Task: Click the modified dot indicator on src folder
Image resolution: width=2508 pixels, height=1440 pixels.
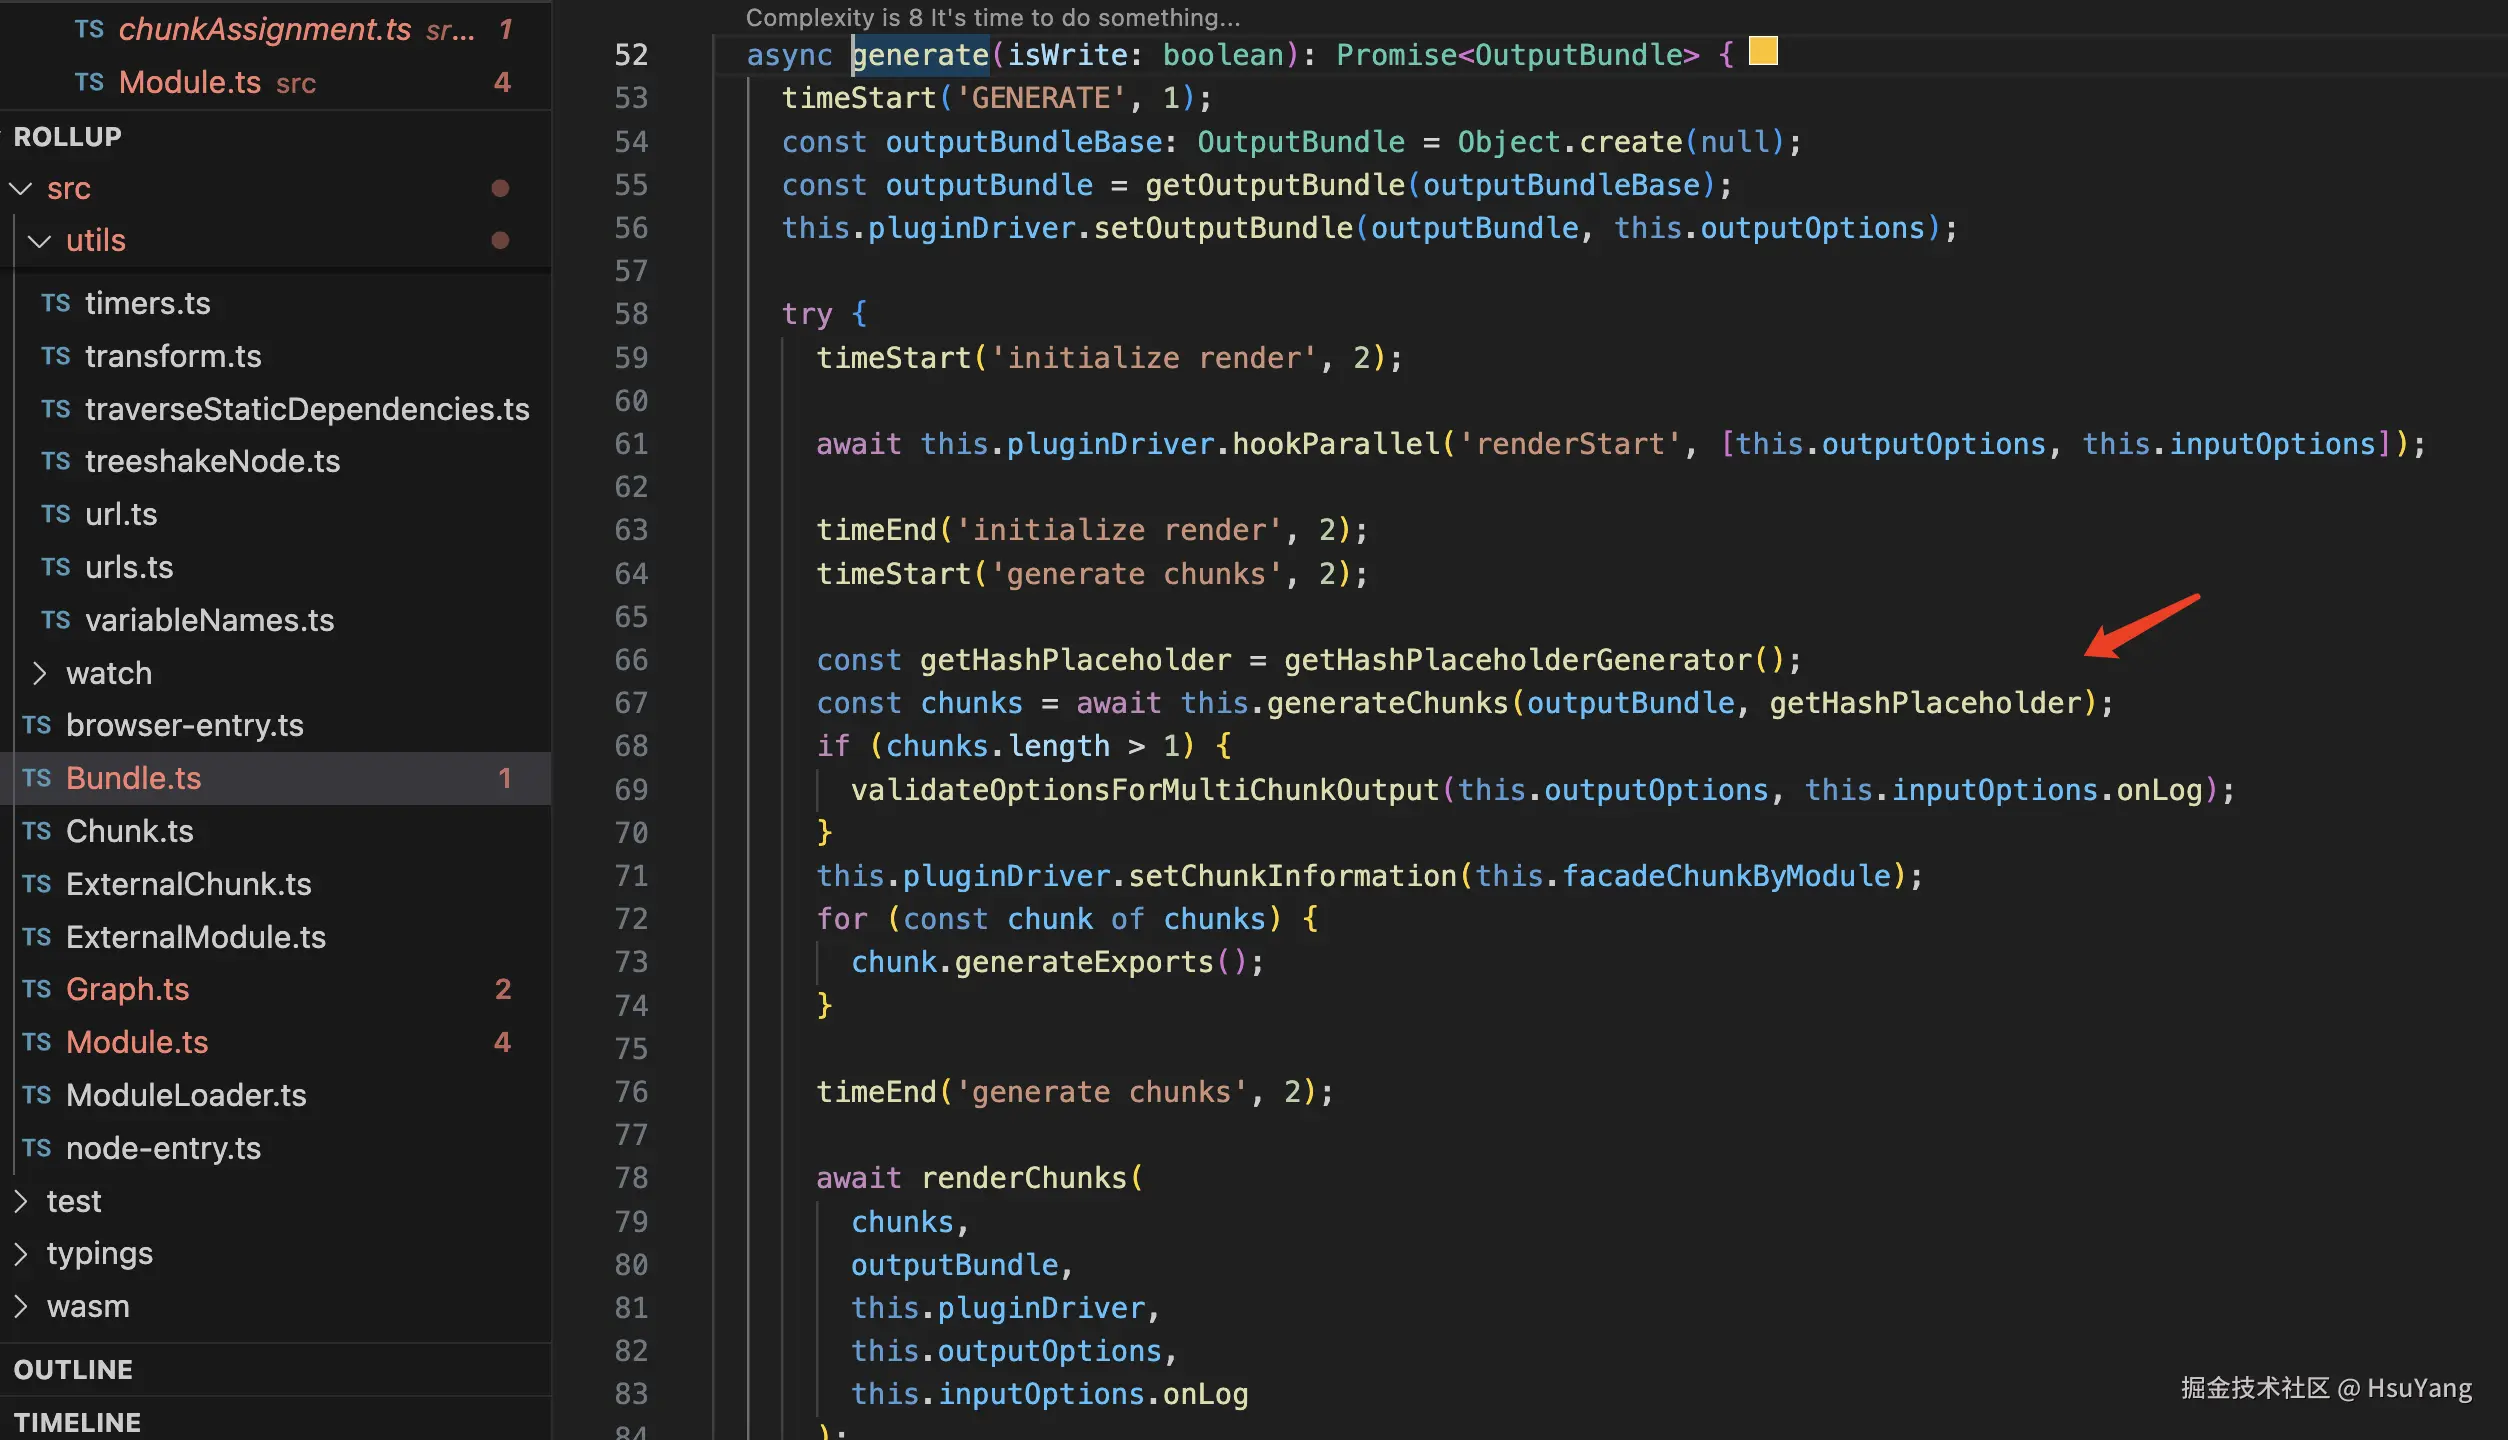Action: [500, 188]
